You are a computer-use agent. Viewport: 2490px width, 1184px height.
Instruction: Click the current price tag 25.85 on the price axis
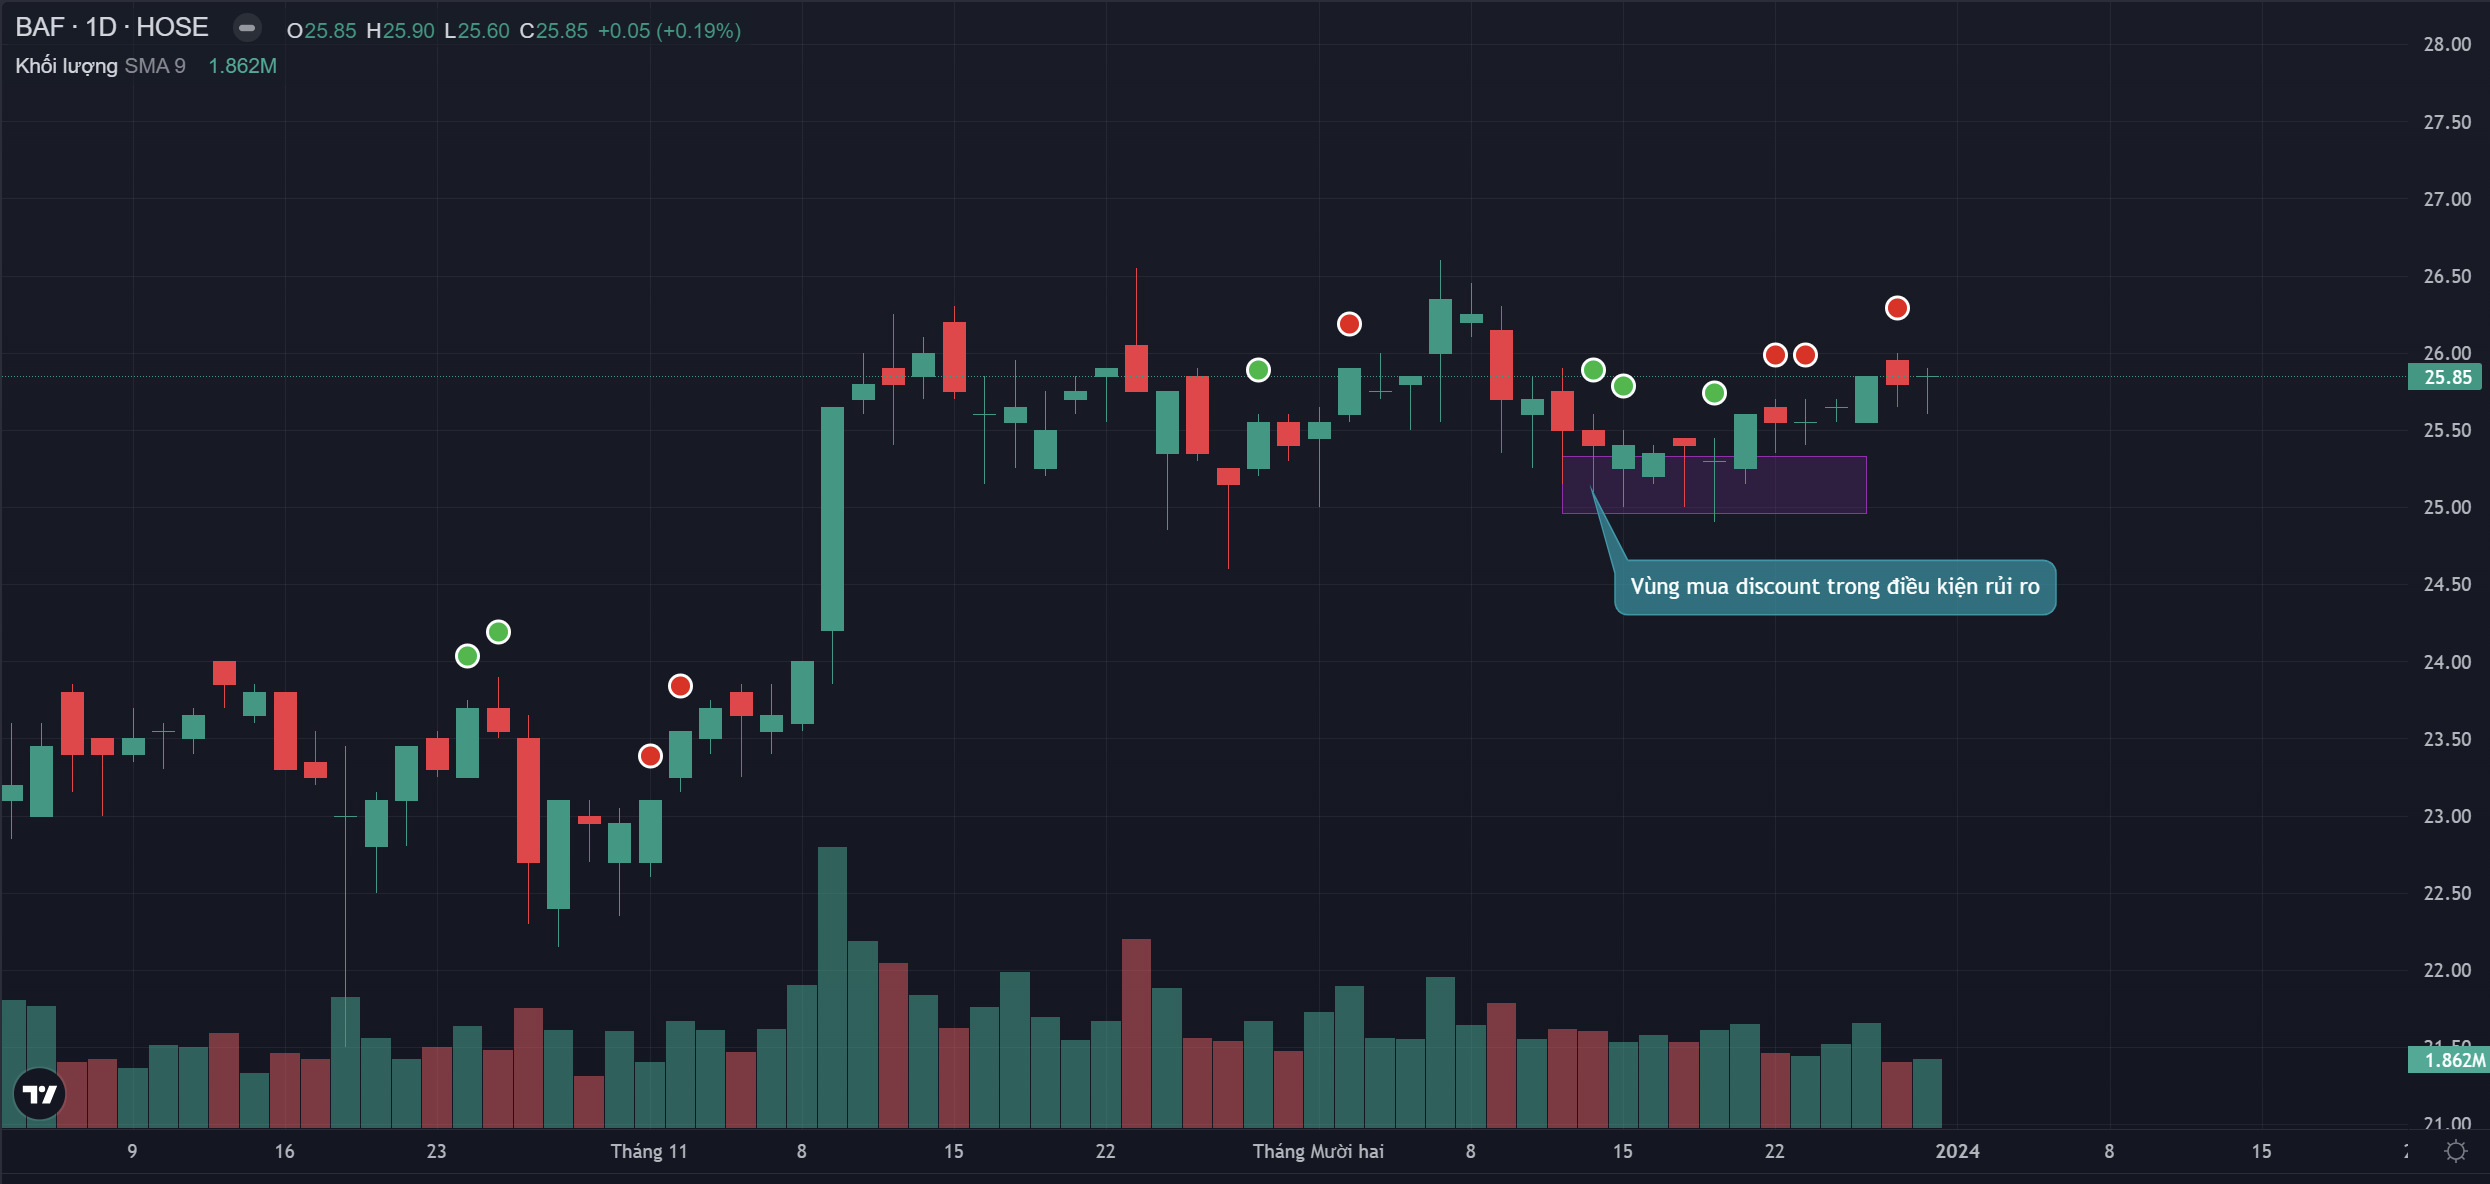[2446, 377]
